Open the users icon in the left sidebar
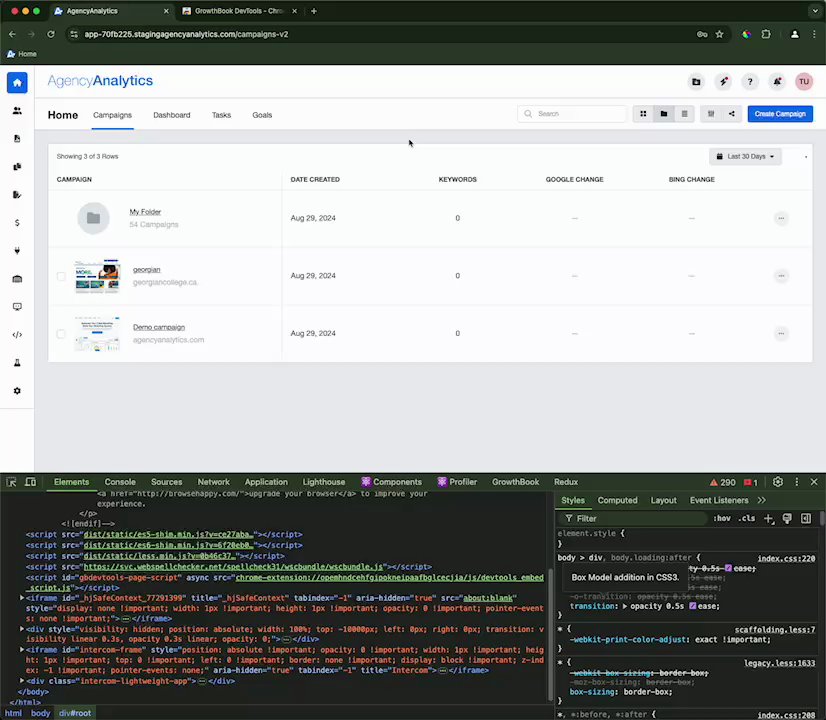Image resolution: width=826 pixels, height=720 pixels. [x=17, y=111]
